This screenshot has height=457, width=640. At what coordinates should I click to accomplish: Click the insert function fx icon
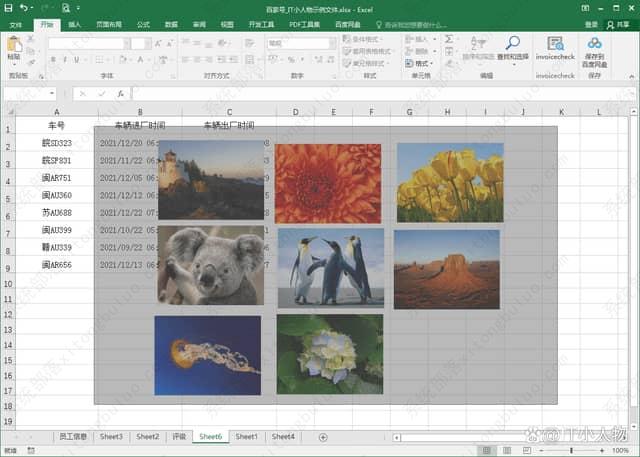click(120, 93)
